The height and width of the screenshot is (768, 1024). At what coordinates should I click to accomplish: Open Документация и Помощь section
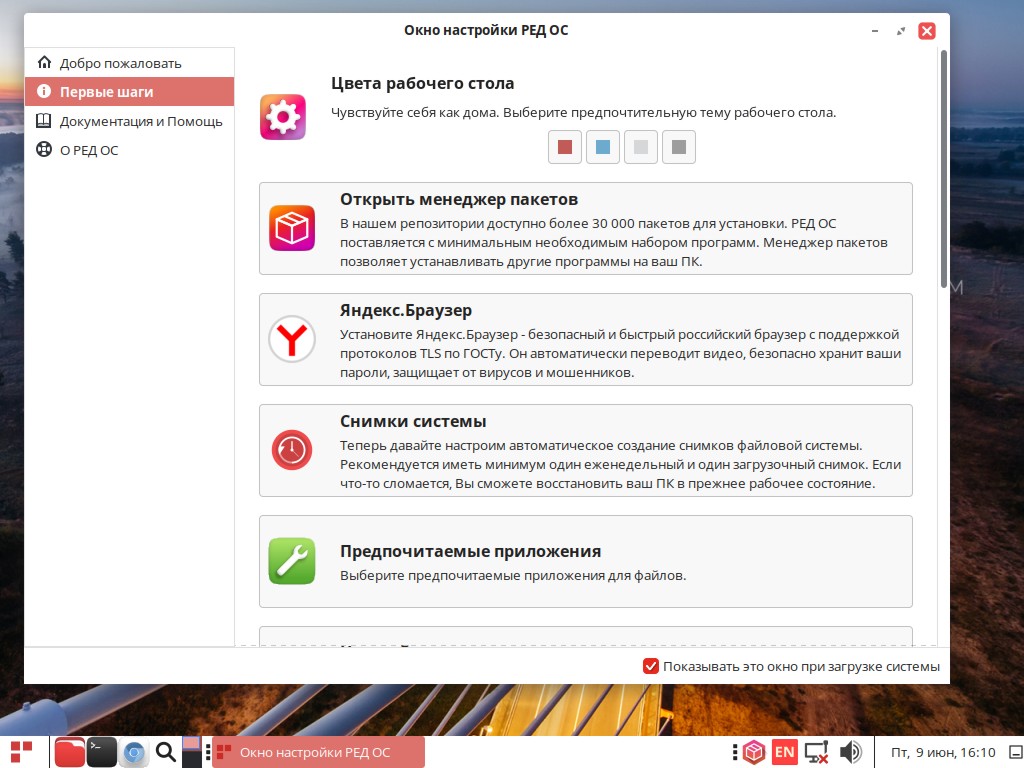129,121
